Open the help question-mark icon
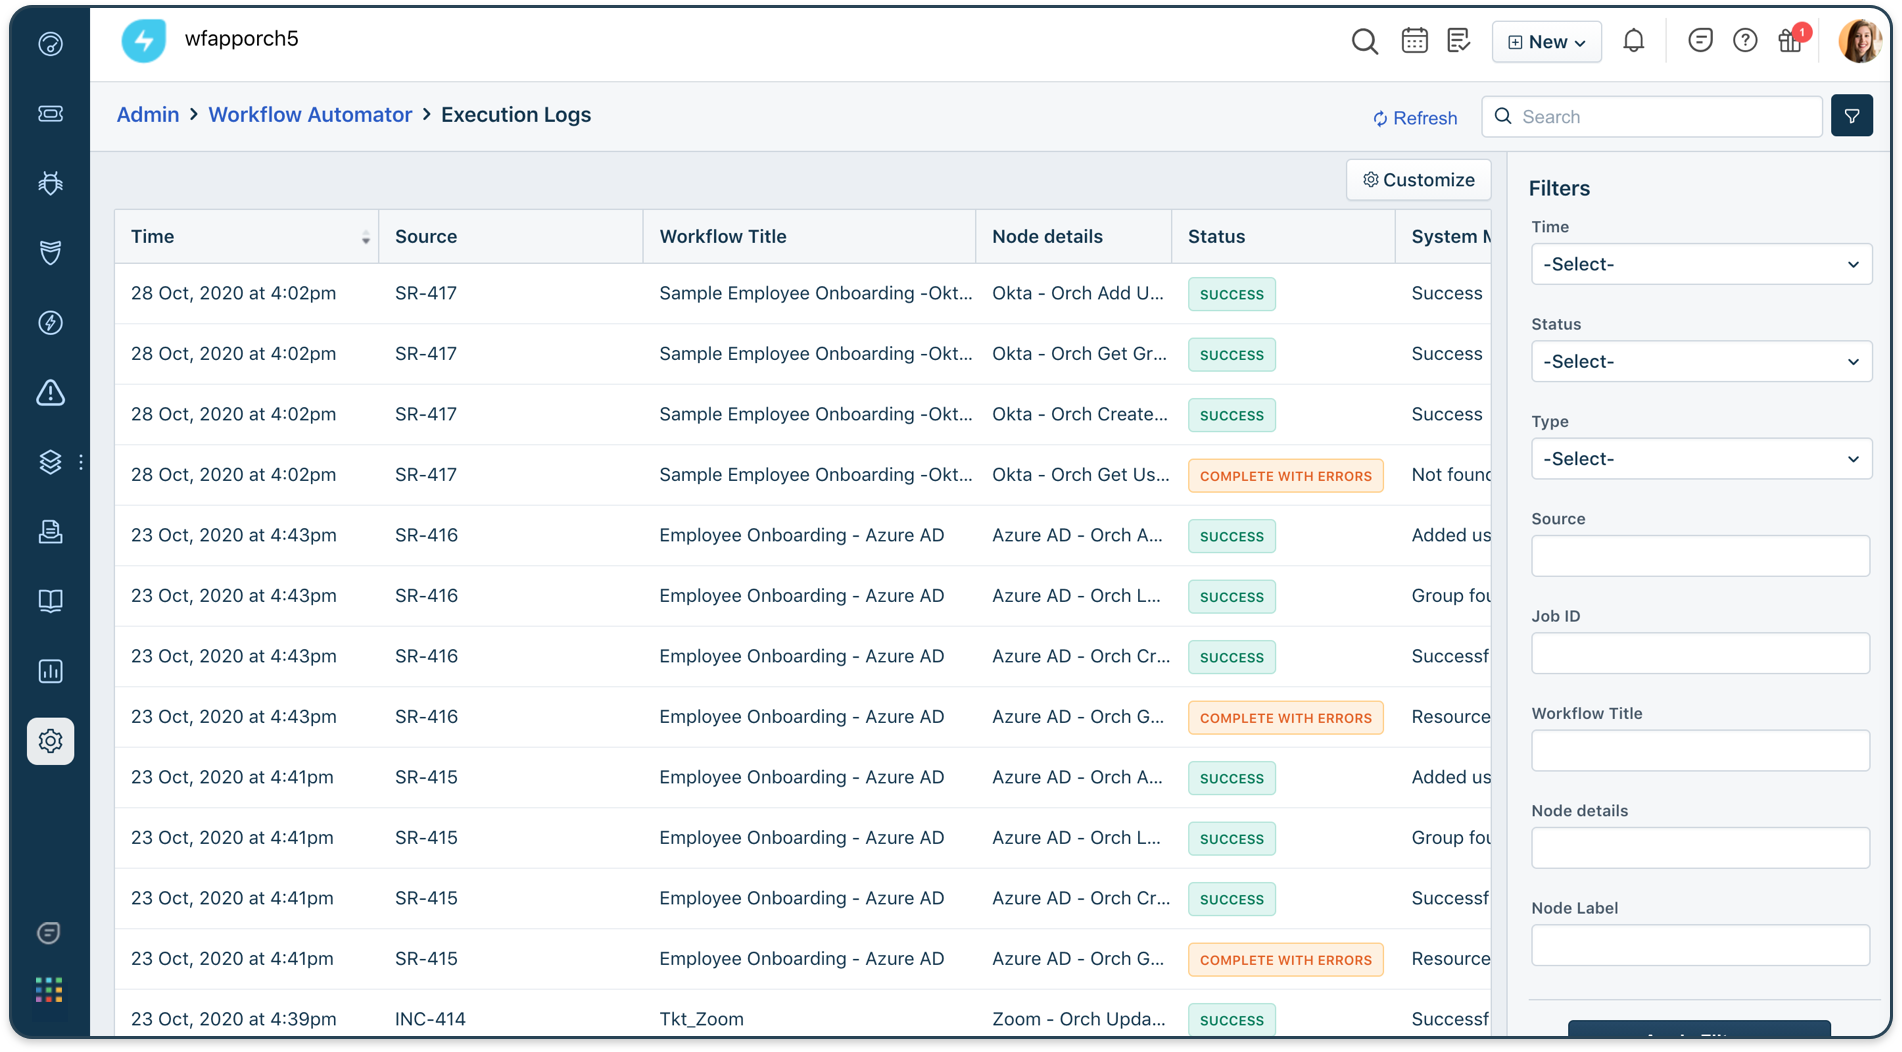 [1745, 40]
